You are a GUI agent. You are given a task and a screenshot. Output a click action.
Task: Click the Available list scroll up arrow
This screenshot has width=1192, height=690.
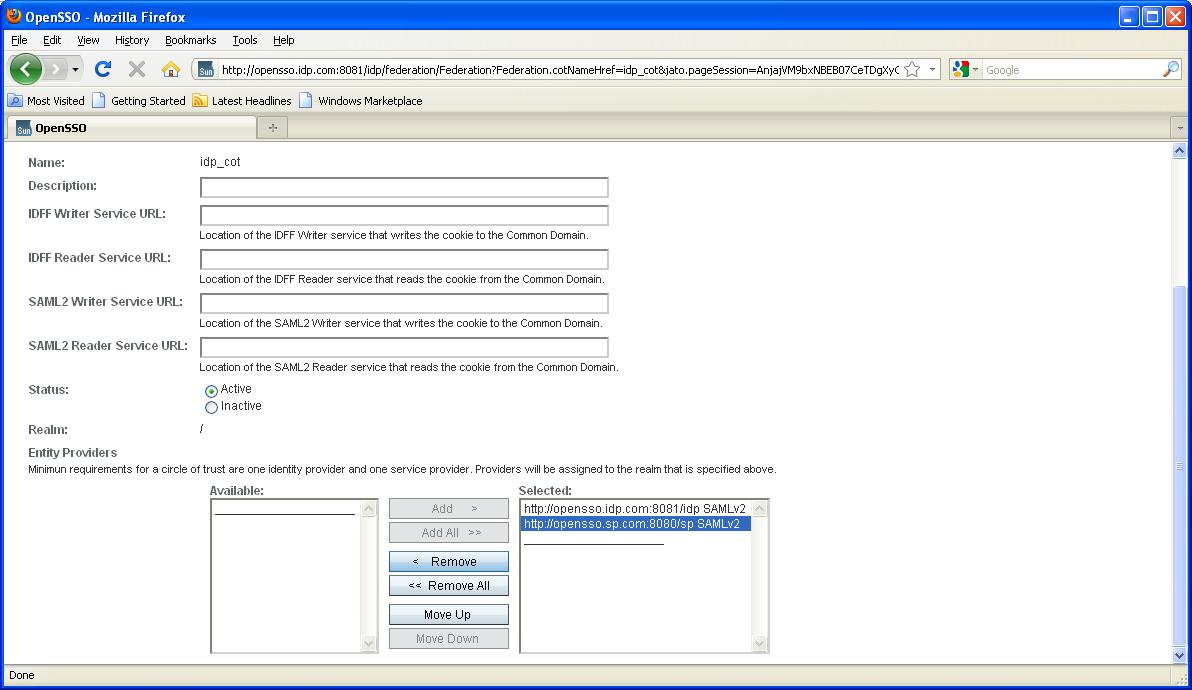click(x=369, y=508)
